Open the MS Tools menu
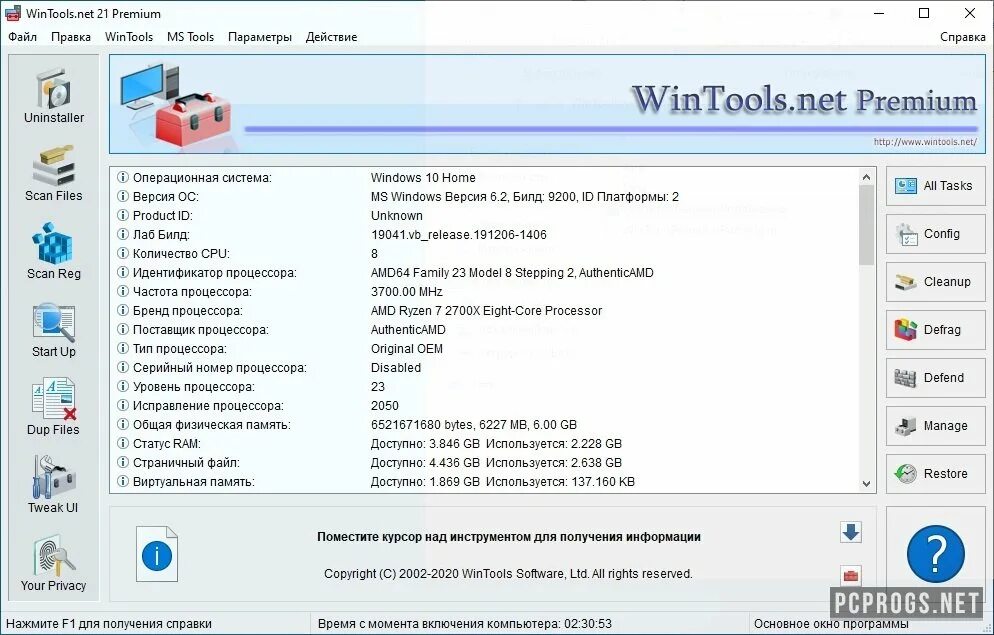The width and height of the screenshot is (994, 635). (x=190, y=37)
